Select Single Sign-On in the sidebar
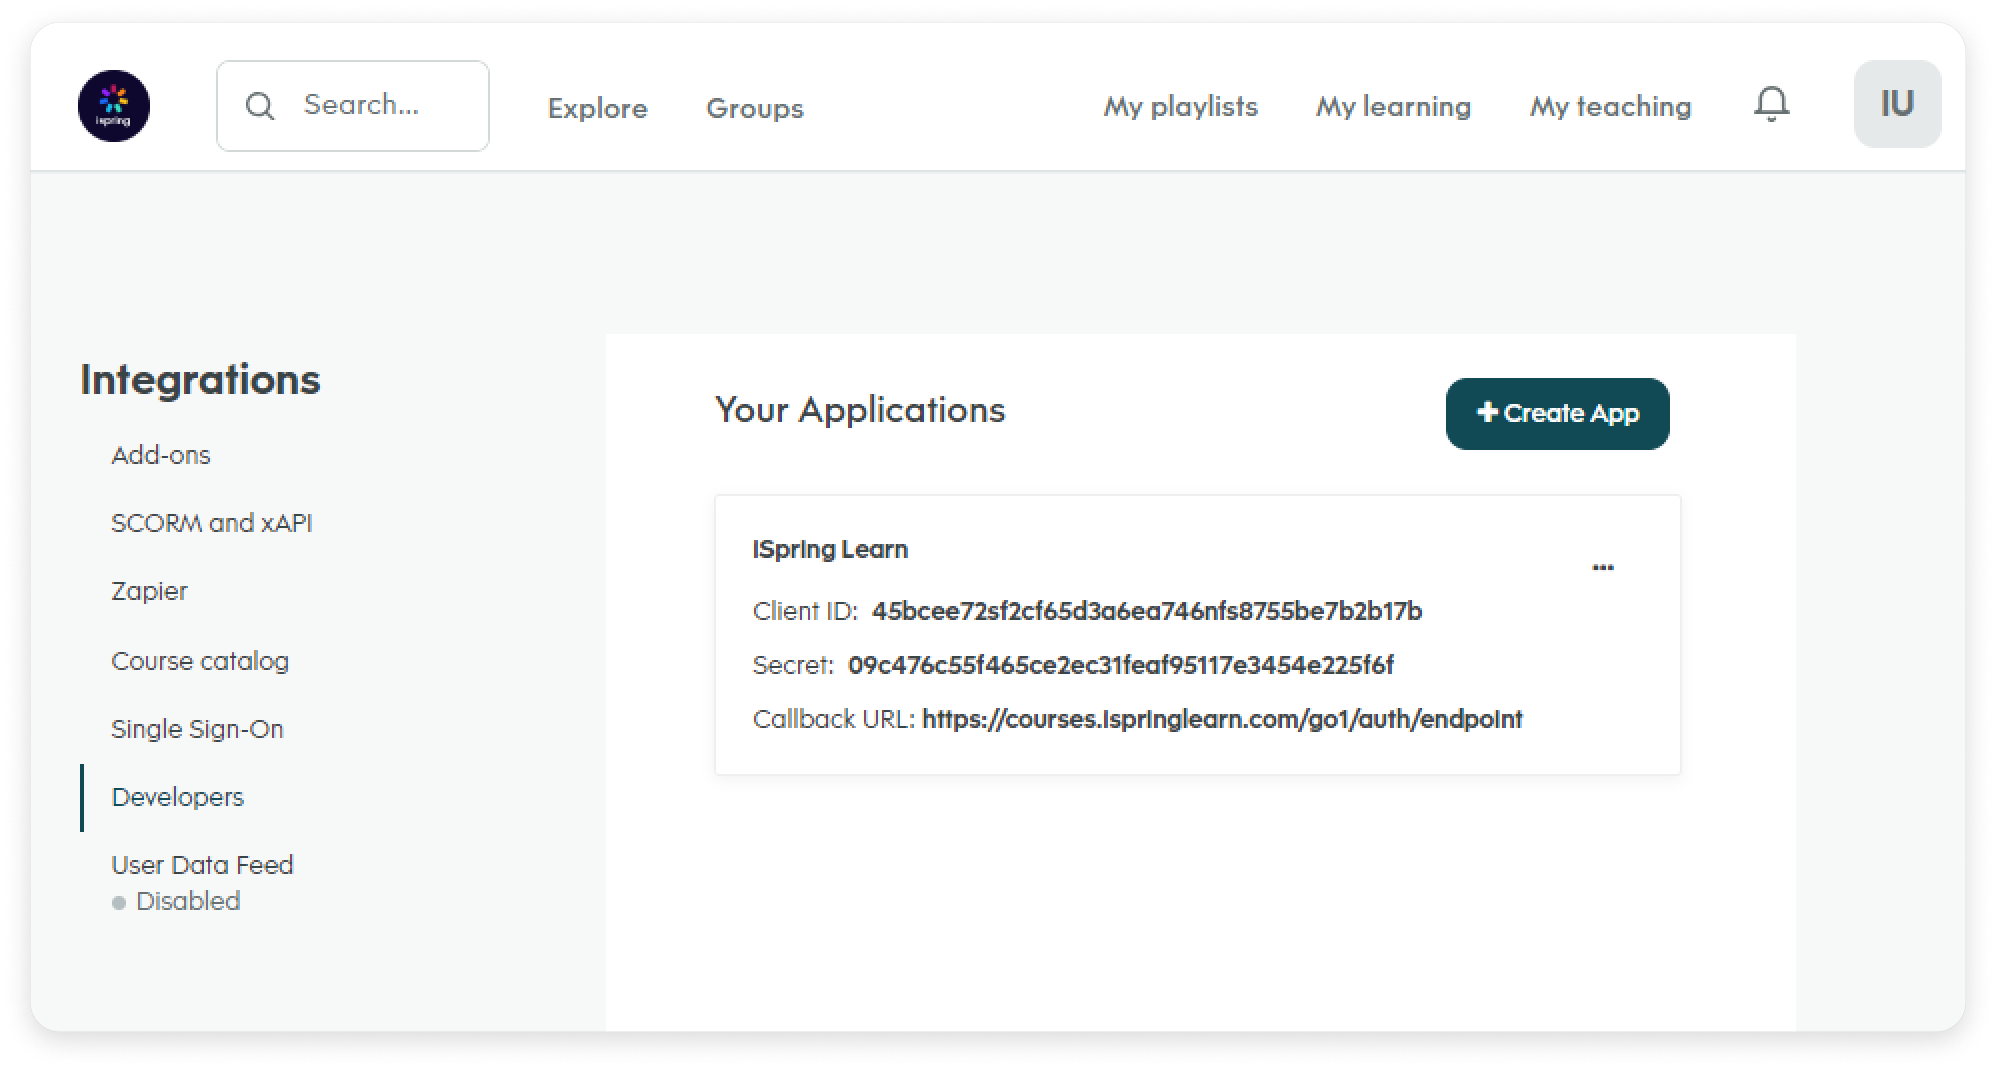 [x=197, y=730]
